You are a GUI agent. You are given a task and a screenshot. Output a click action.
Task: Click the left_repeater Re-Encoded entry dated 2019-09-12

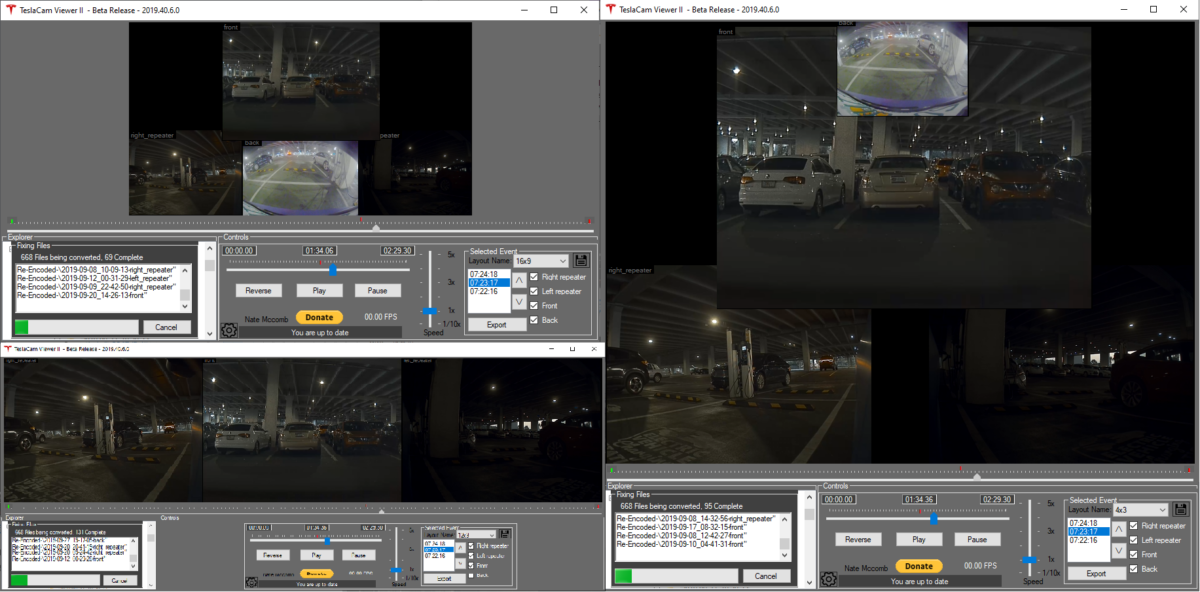[96, 278]
